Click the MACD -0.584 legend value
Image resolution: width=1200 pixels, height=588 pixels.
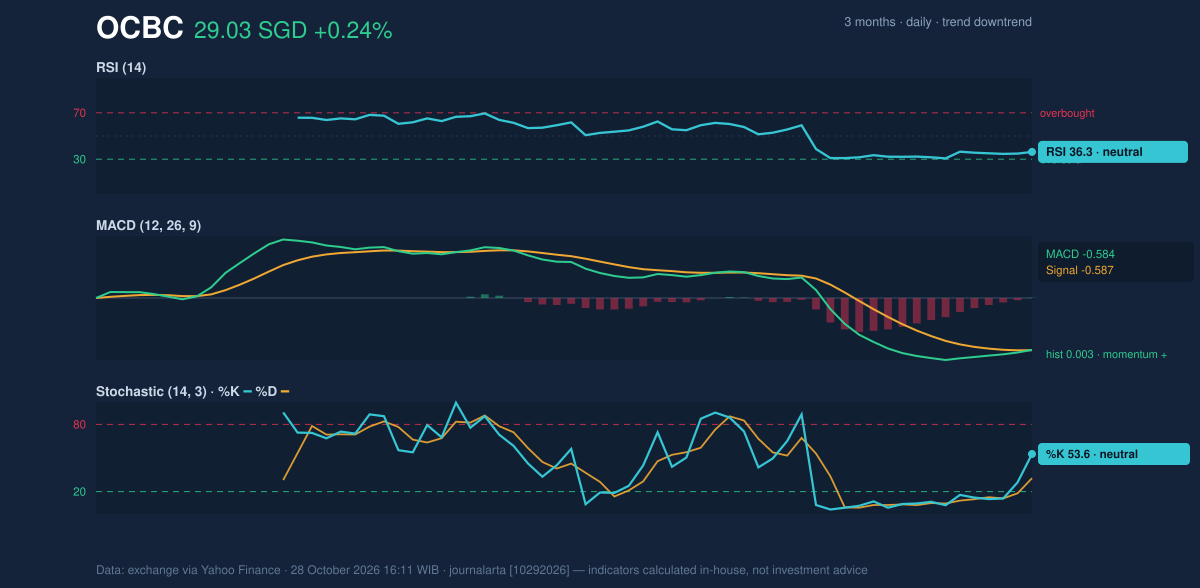pos(1080,254)
